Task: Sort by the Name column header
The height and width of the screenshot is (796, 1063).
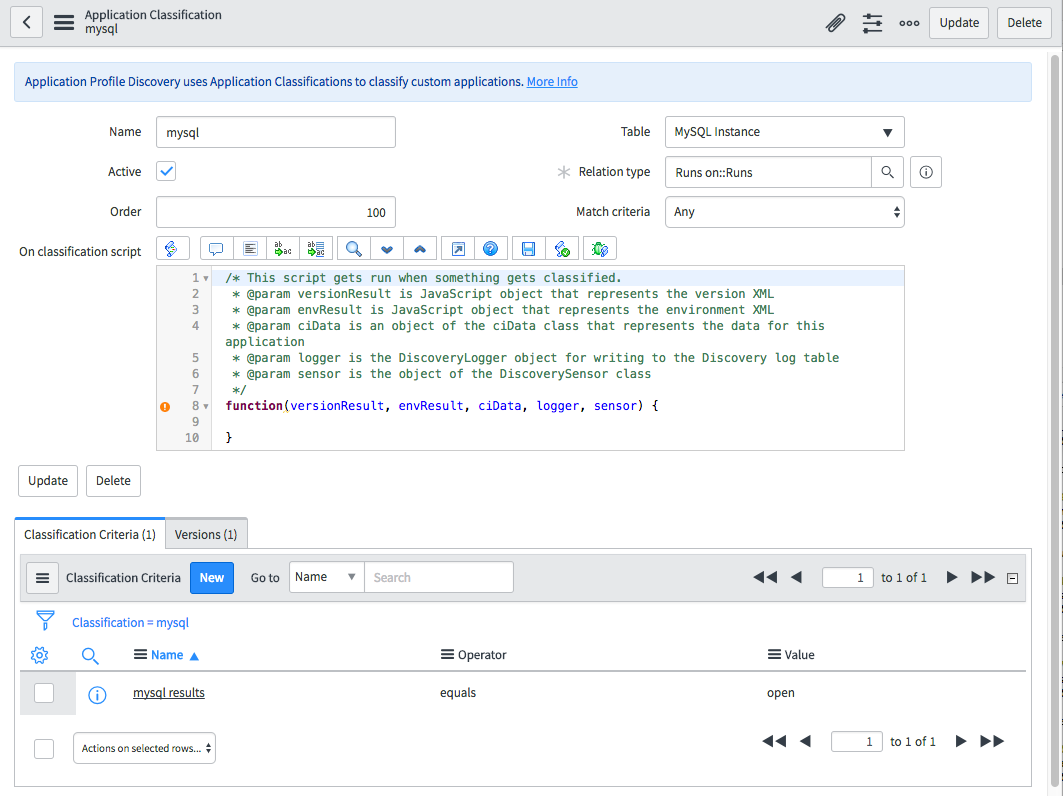Action: tap(167, 655)
